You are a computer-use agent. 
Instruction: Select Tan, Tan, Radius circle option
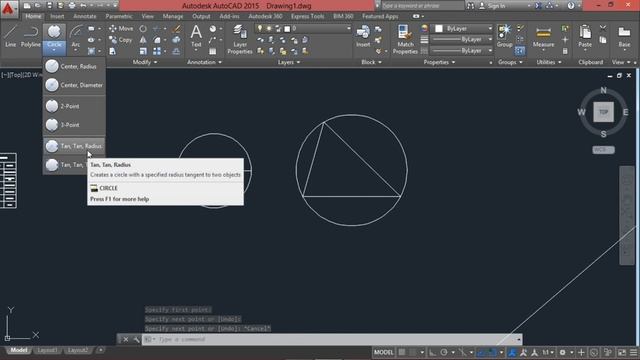pyautogui.click(x=74, y=146)
